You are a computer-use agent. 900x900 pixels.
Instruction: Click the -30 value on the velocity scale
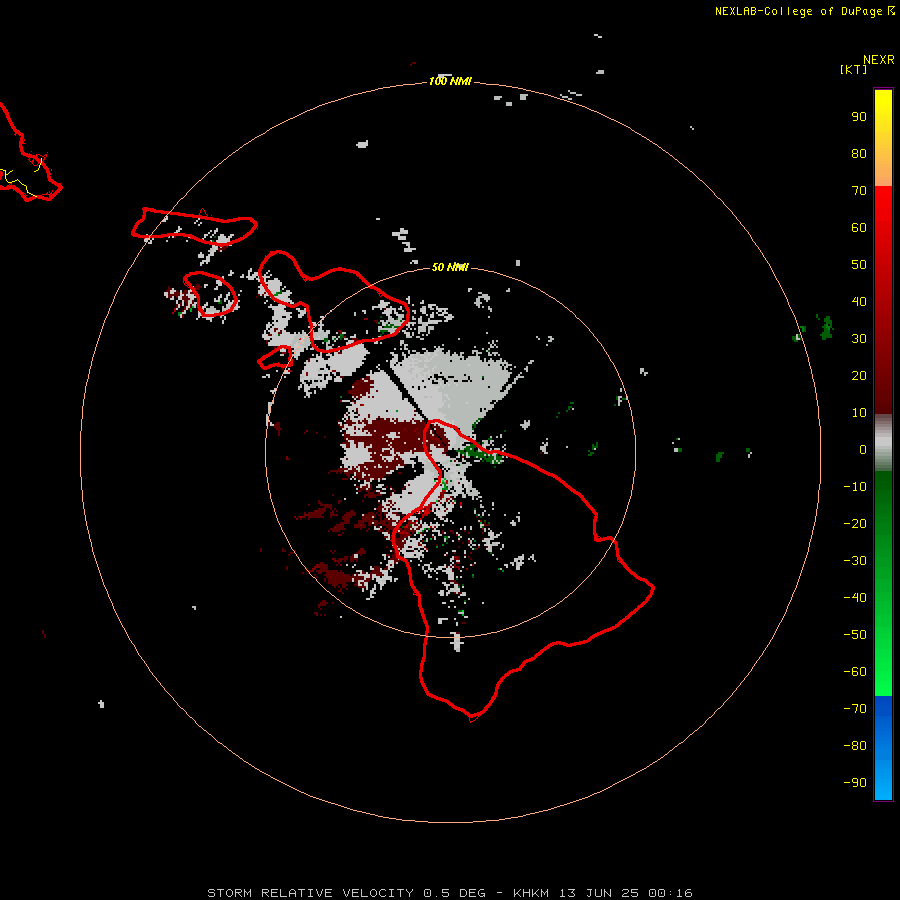(855, 561)
